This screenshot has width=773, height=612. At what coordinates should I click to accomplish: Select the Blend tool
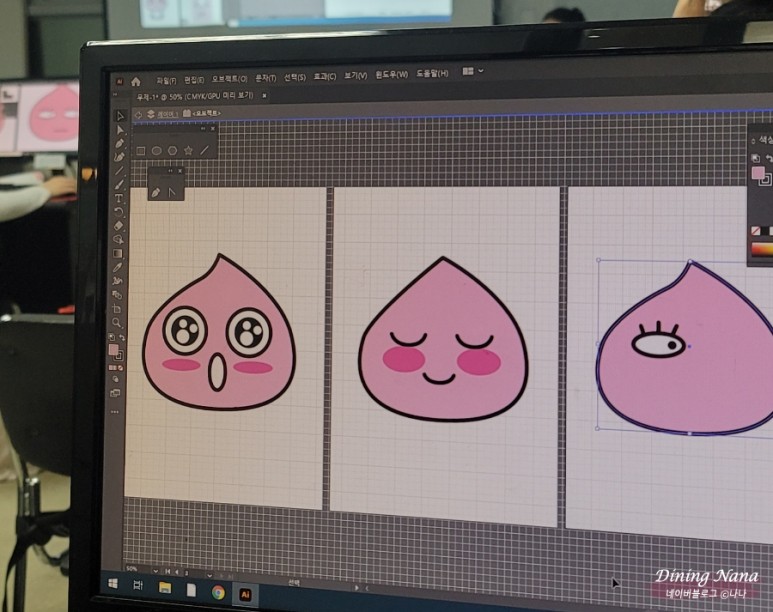point(117,295)
